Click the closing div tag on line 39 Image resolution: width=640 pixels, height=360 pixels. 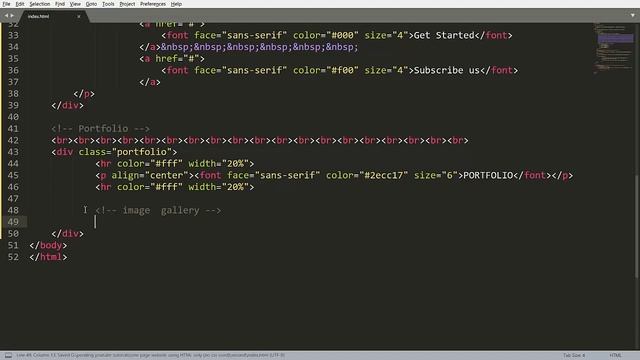pos(67,106)
